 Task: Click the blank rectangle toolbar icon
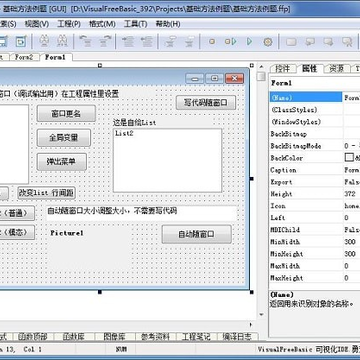point(291,42)
